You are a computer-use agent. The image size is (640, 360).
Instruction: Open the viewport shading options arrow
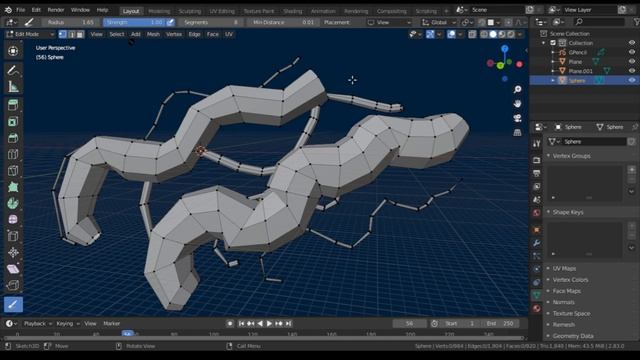520,34
